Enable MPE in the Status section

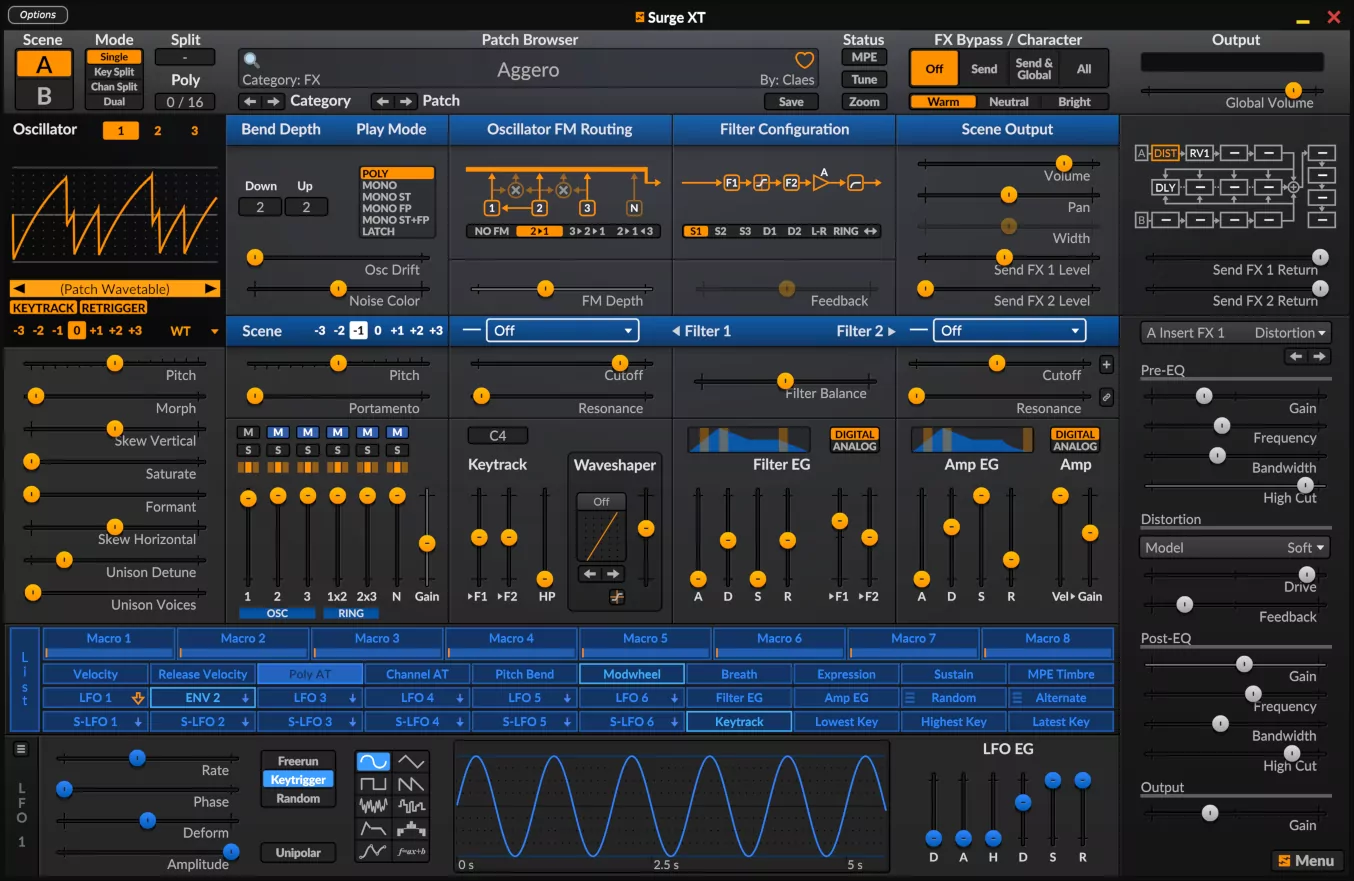click(864, 58)
